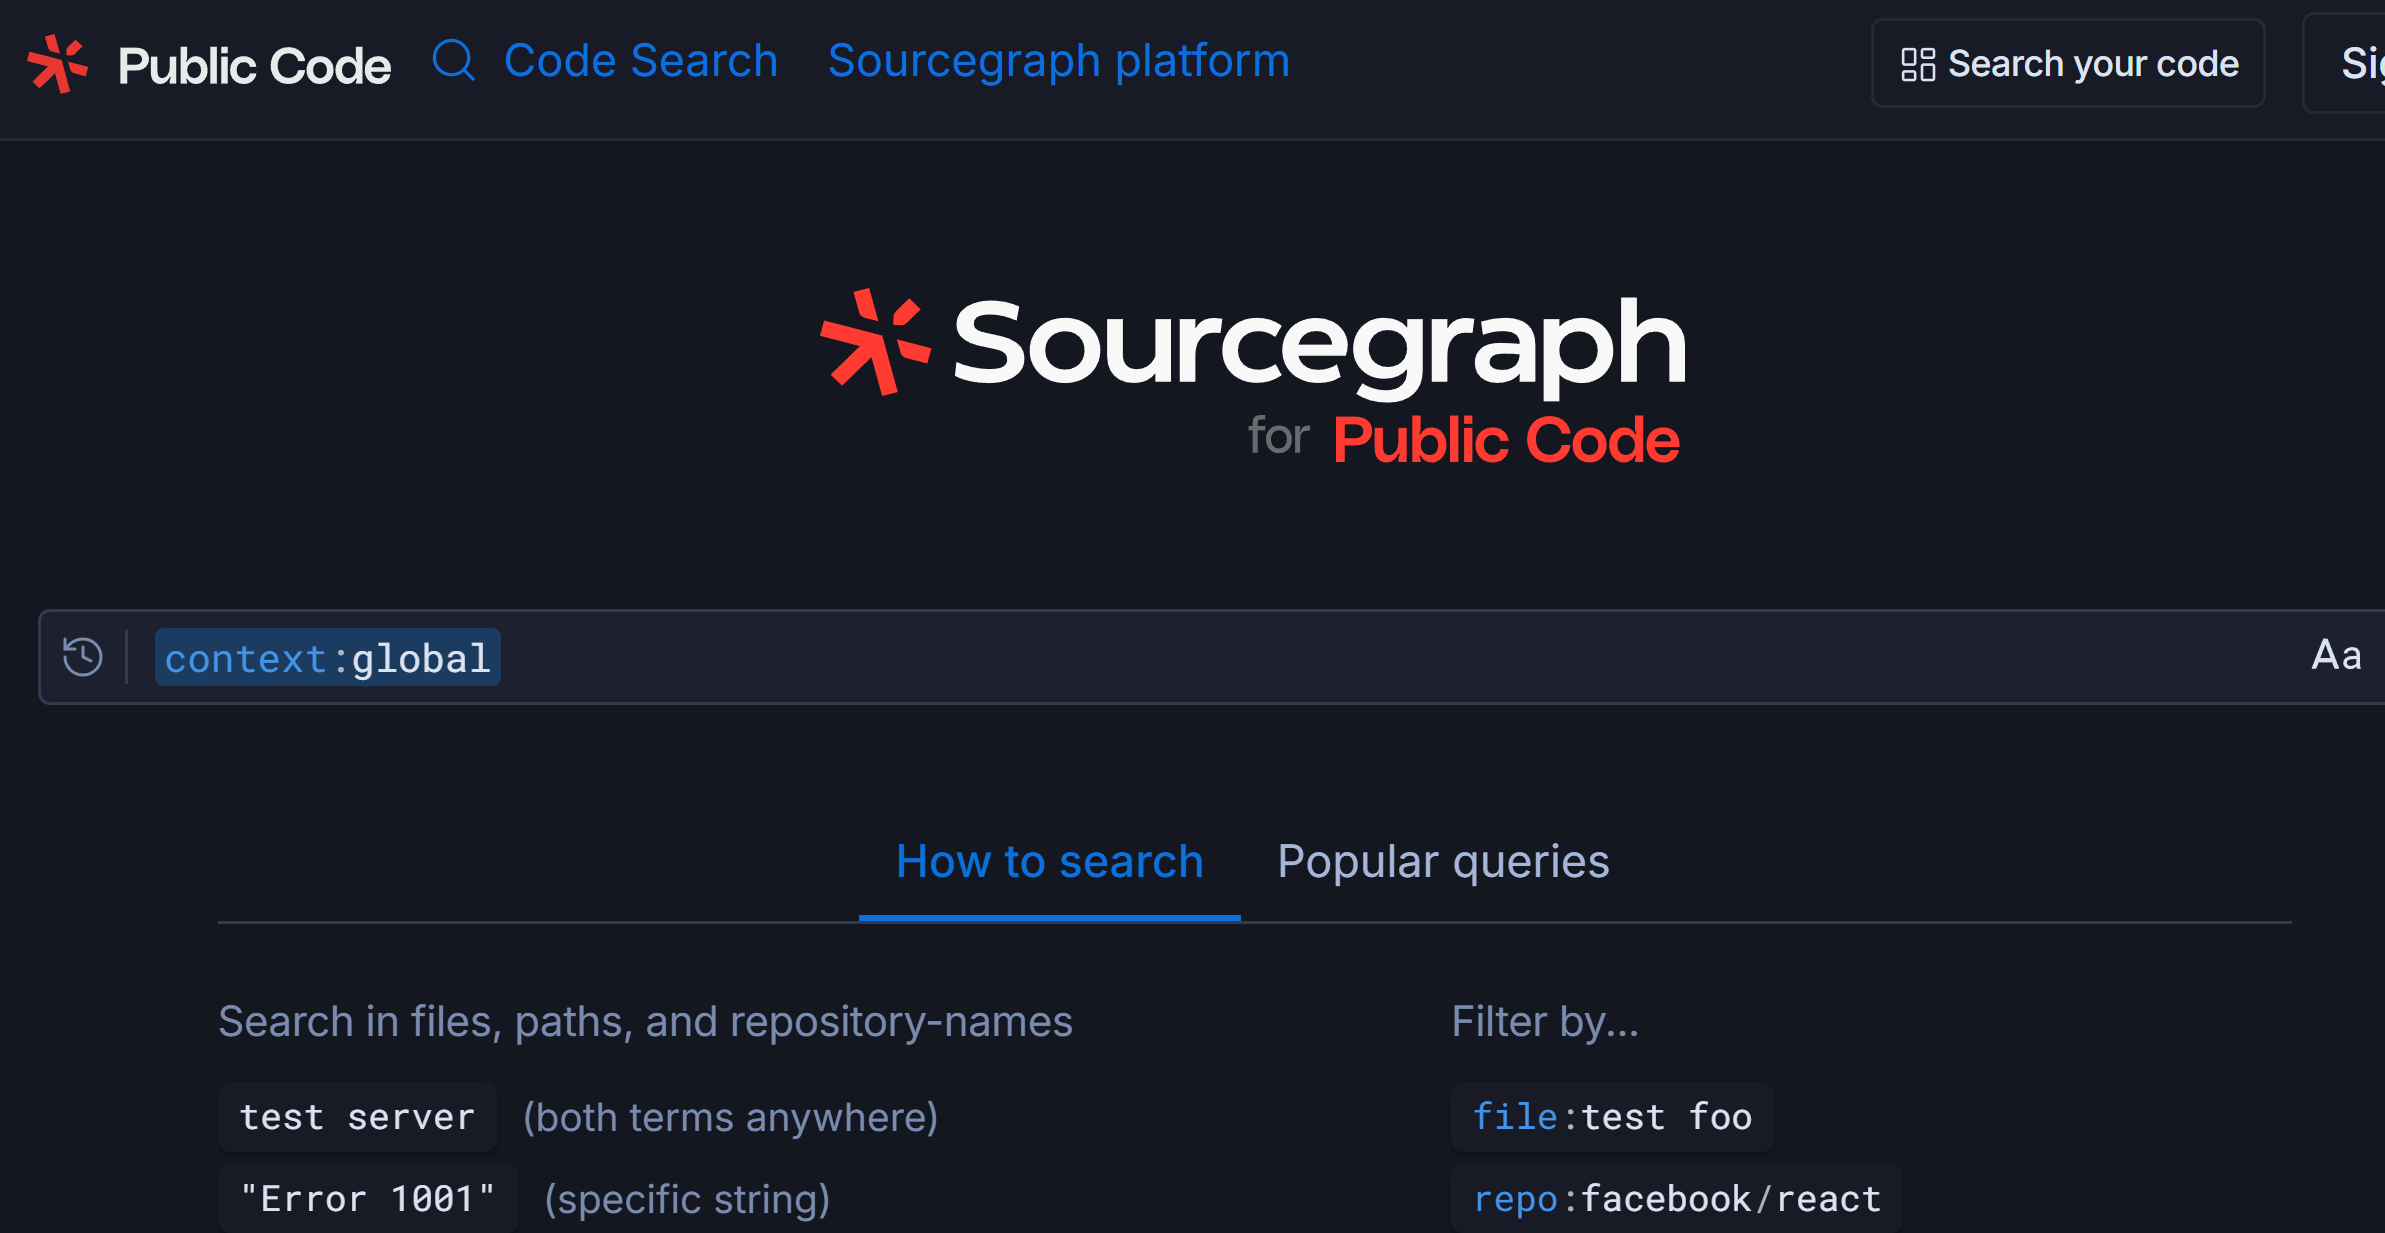
Task: Click the red Public Code text in the hero logo
Action: point(1505,440)
